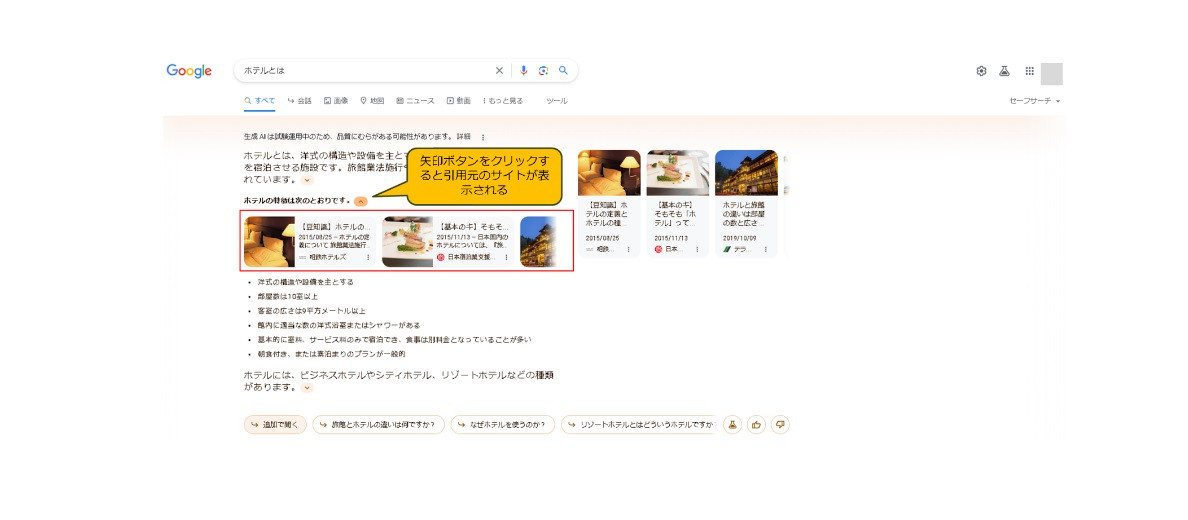Switch to the ニュース tab
Screen dimensions: 1188x520
[415, 101]
